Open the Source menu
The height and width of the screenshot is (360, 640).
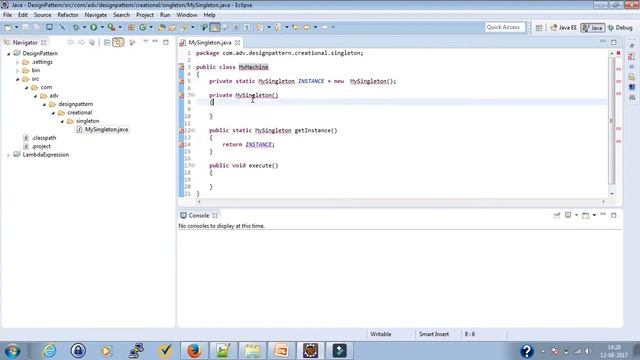pyautogui.click(x=42, y=15)
